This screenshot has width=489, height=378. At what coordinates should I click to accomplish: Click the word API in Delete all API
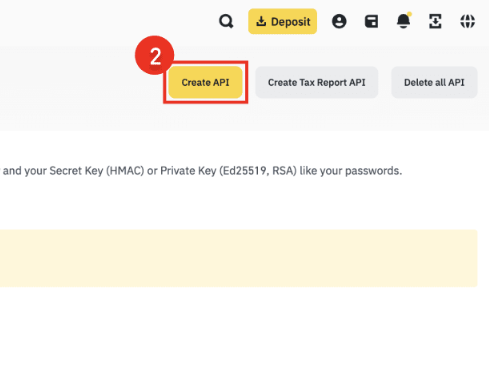pyautogui.click(x=456, y=82)
